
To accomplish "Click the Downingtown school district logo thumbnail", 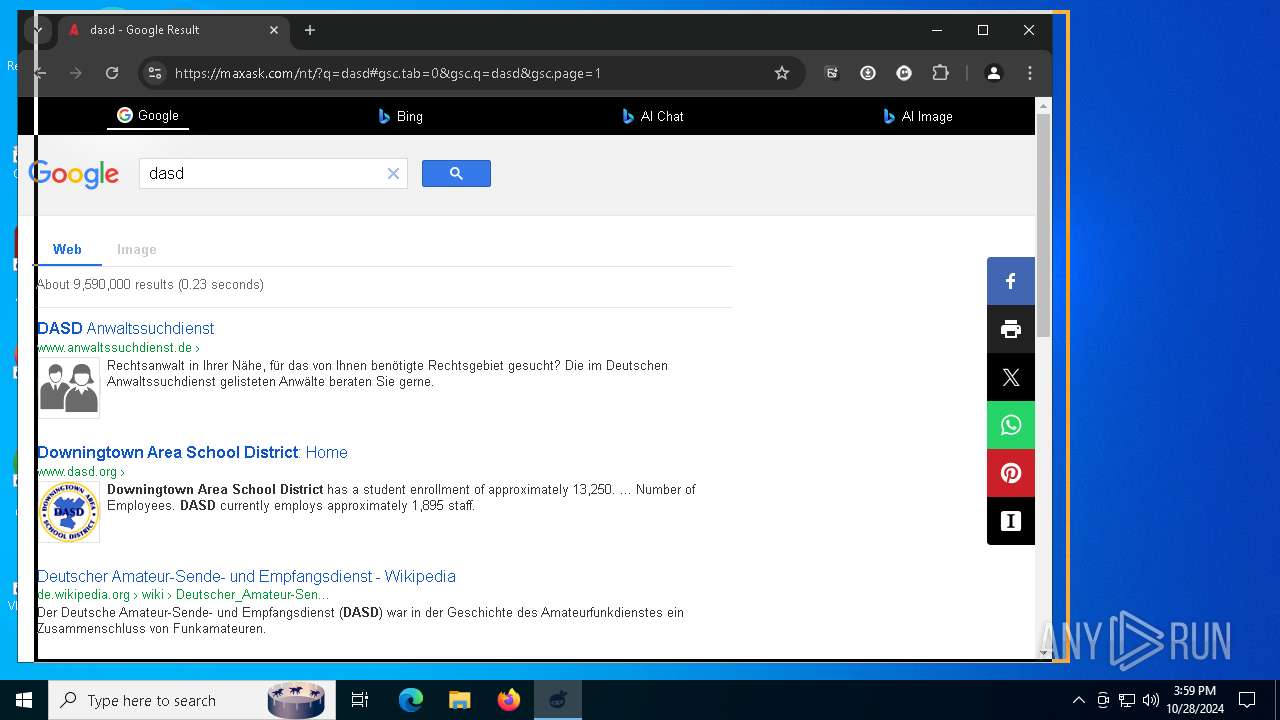I will point(68,512).
